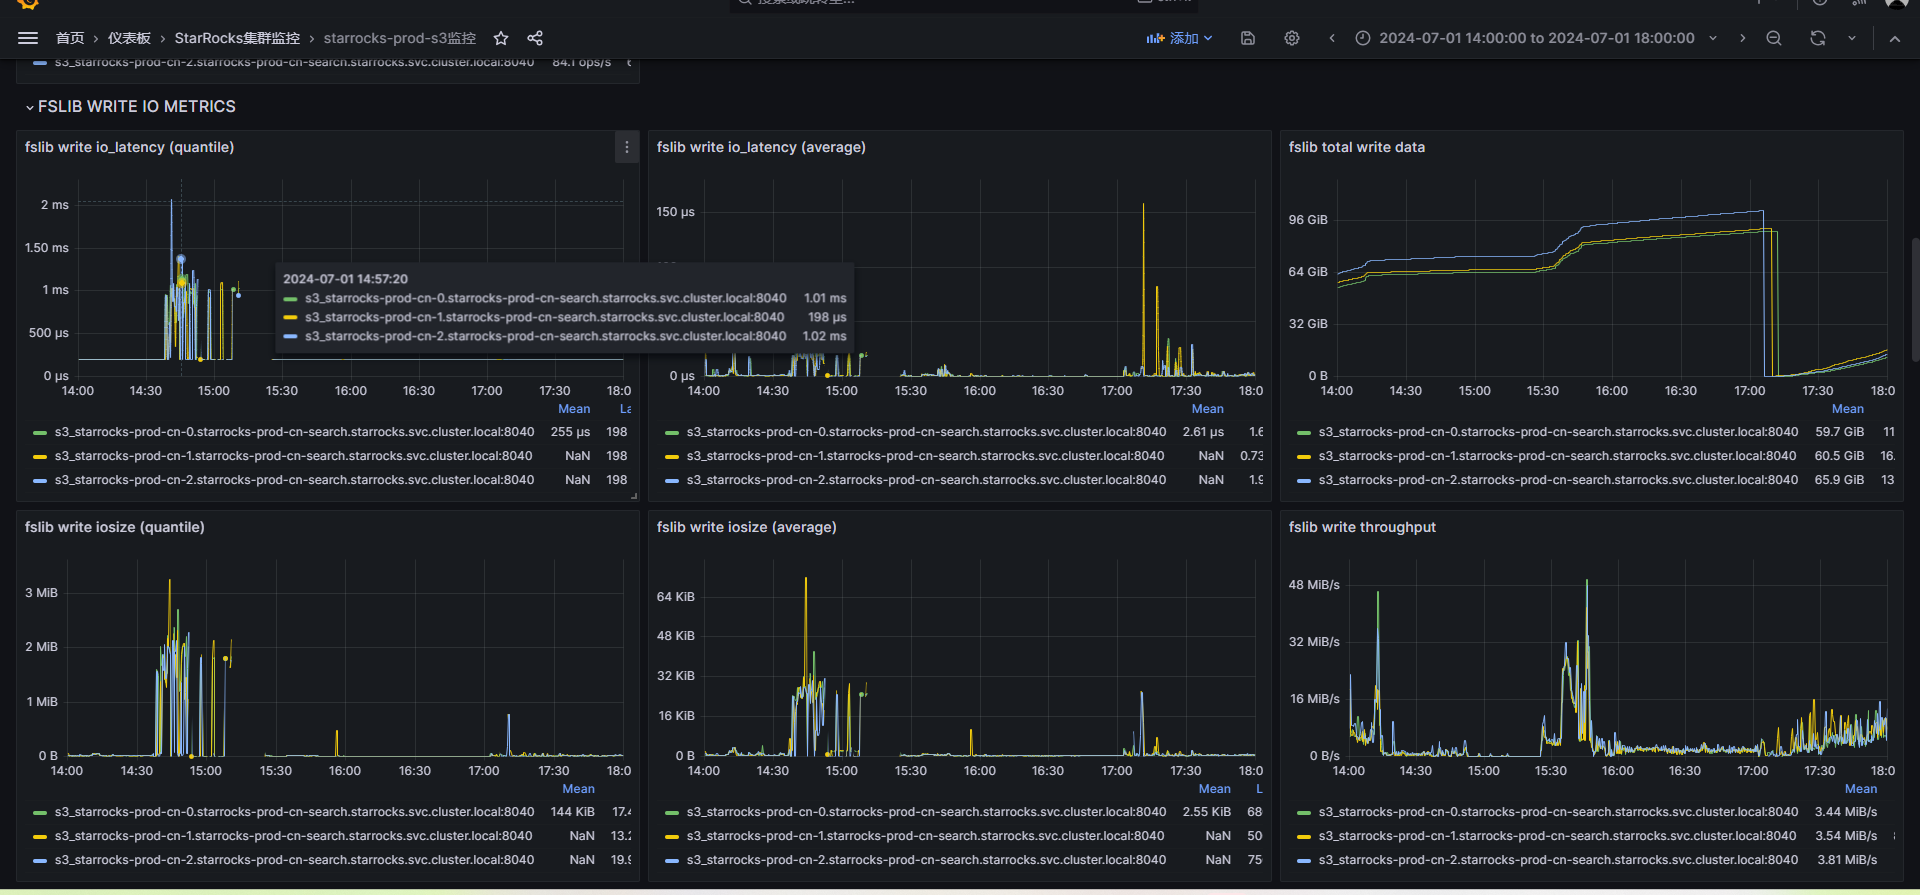Click resize handle of io_latency quantile panel
This screenshot has height=895, width=1920.
tap(634, 496)
